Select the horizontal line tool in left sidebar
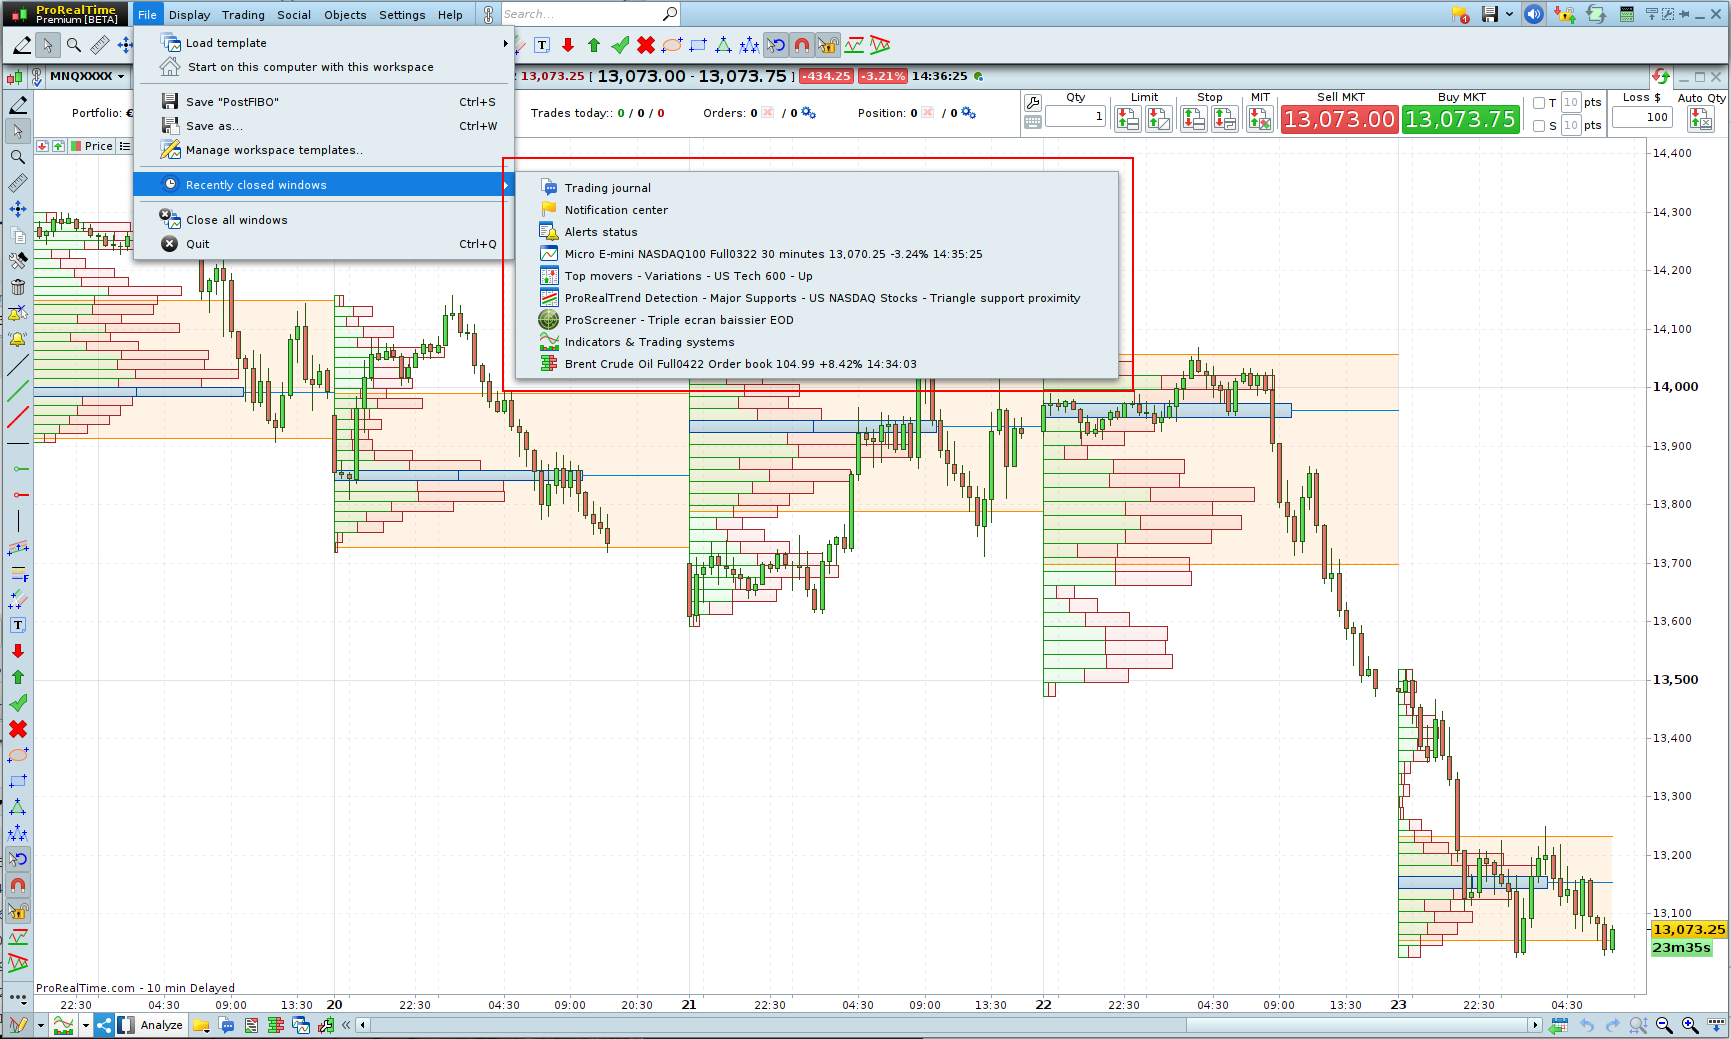 (x=18, y=443)
